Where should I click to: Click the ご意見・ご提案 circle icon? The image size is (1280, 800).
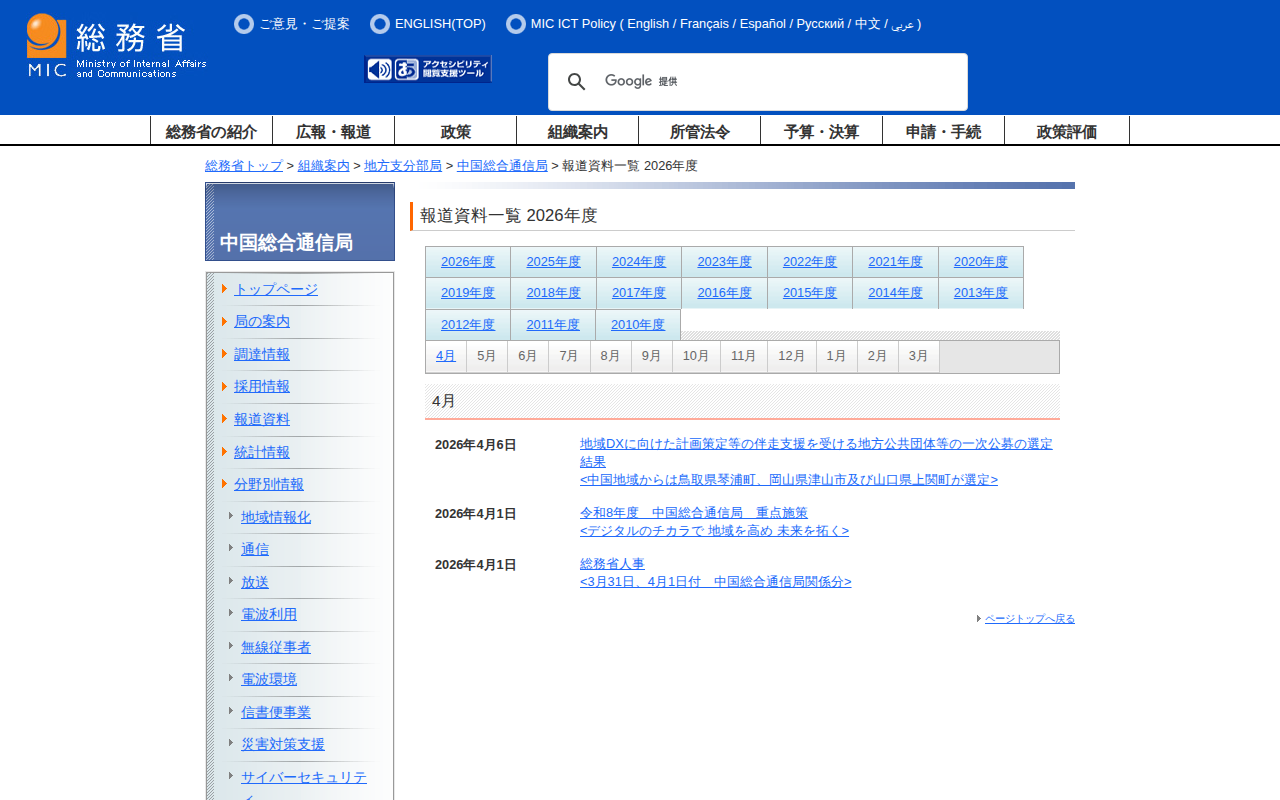click(x=244, y=24)
